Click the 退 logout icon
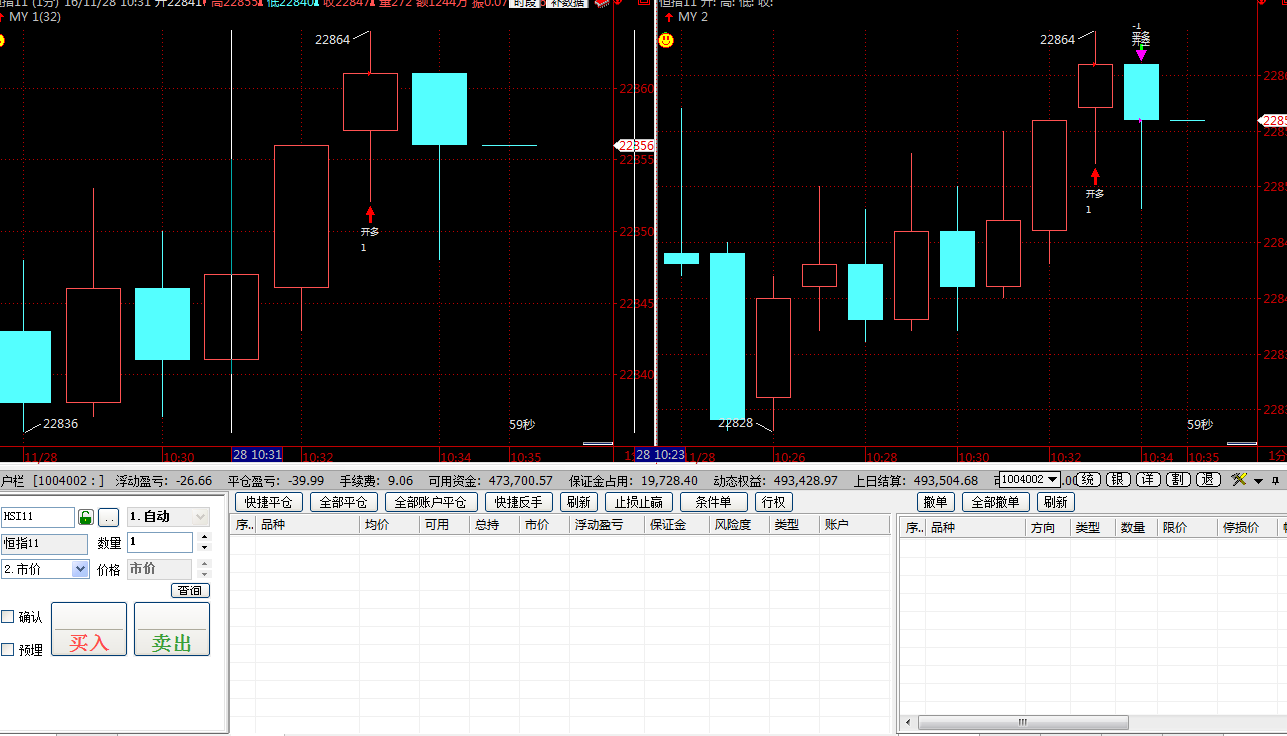Screen dimensions: 1287x736 [1209, 480]
